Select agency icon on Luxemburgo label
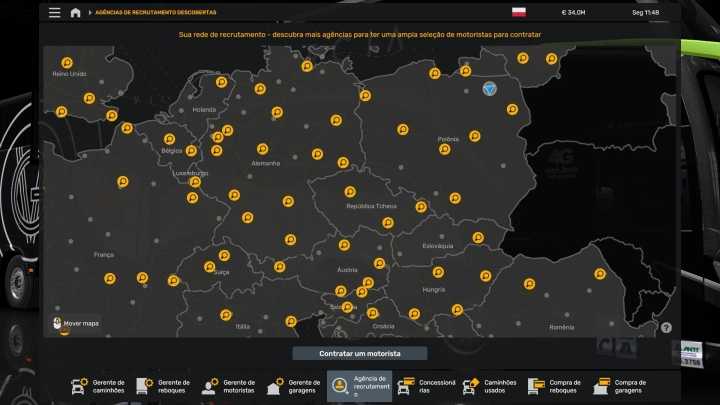The width and height of the screenshot is (720, 405). (195, 182)
